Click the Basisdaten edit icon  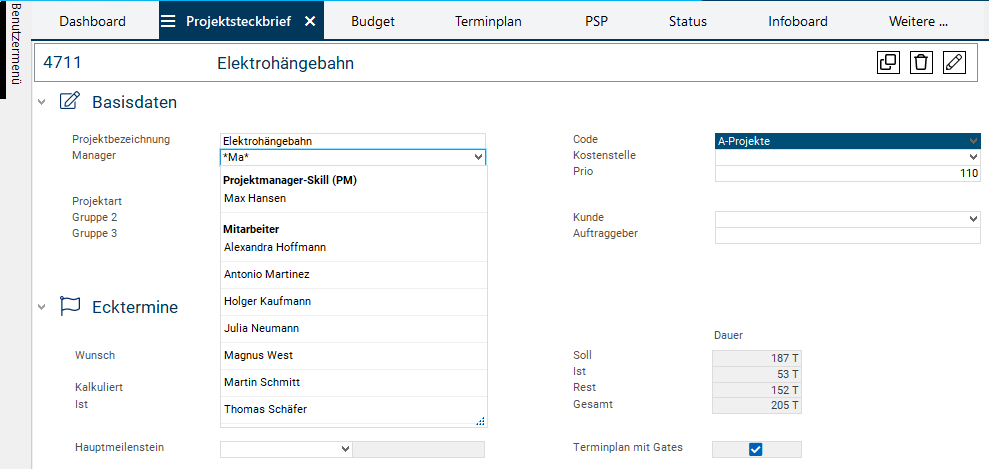[x=70, y=101]
